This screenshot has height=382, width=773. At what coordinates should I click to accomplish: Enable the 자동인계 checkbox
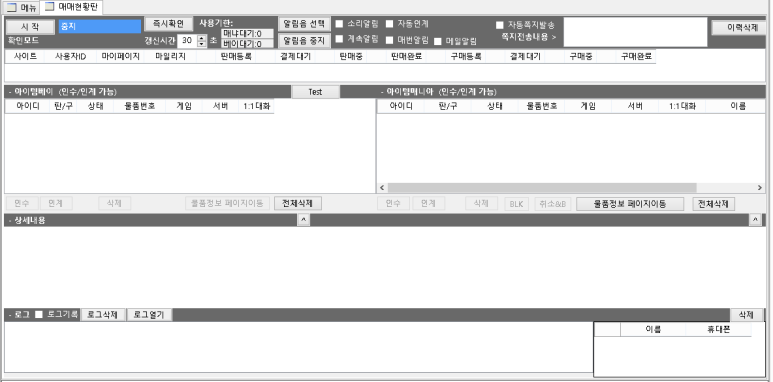coord(389,24)
